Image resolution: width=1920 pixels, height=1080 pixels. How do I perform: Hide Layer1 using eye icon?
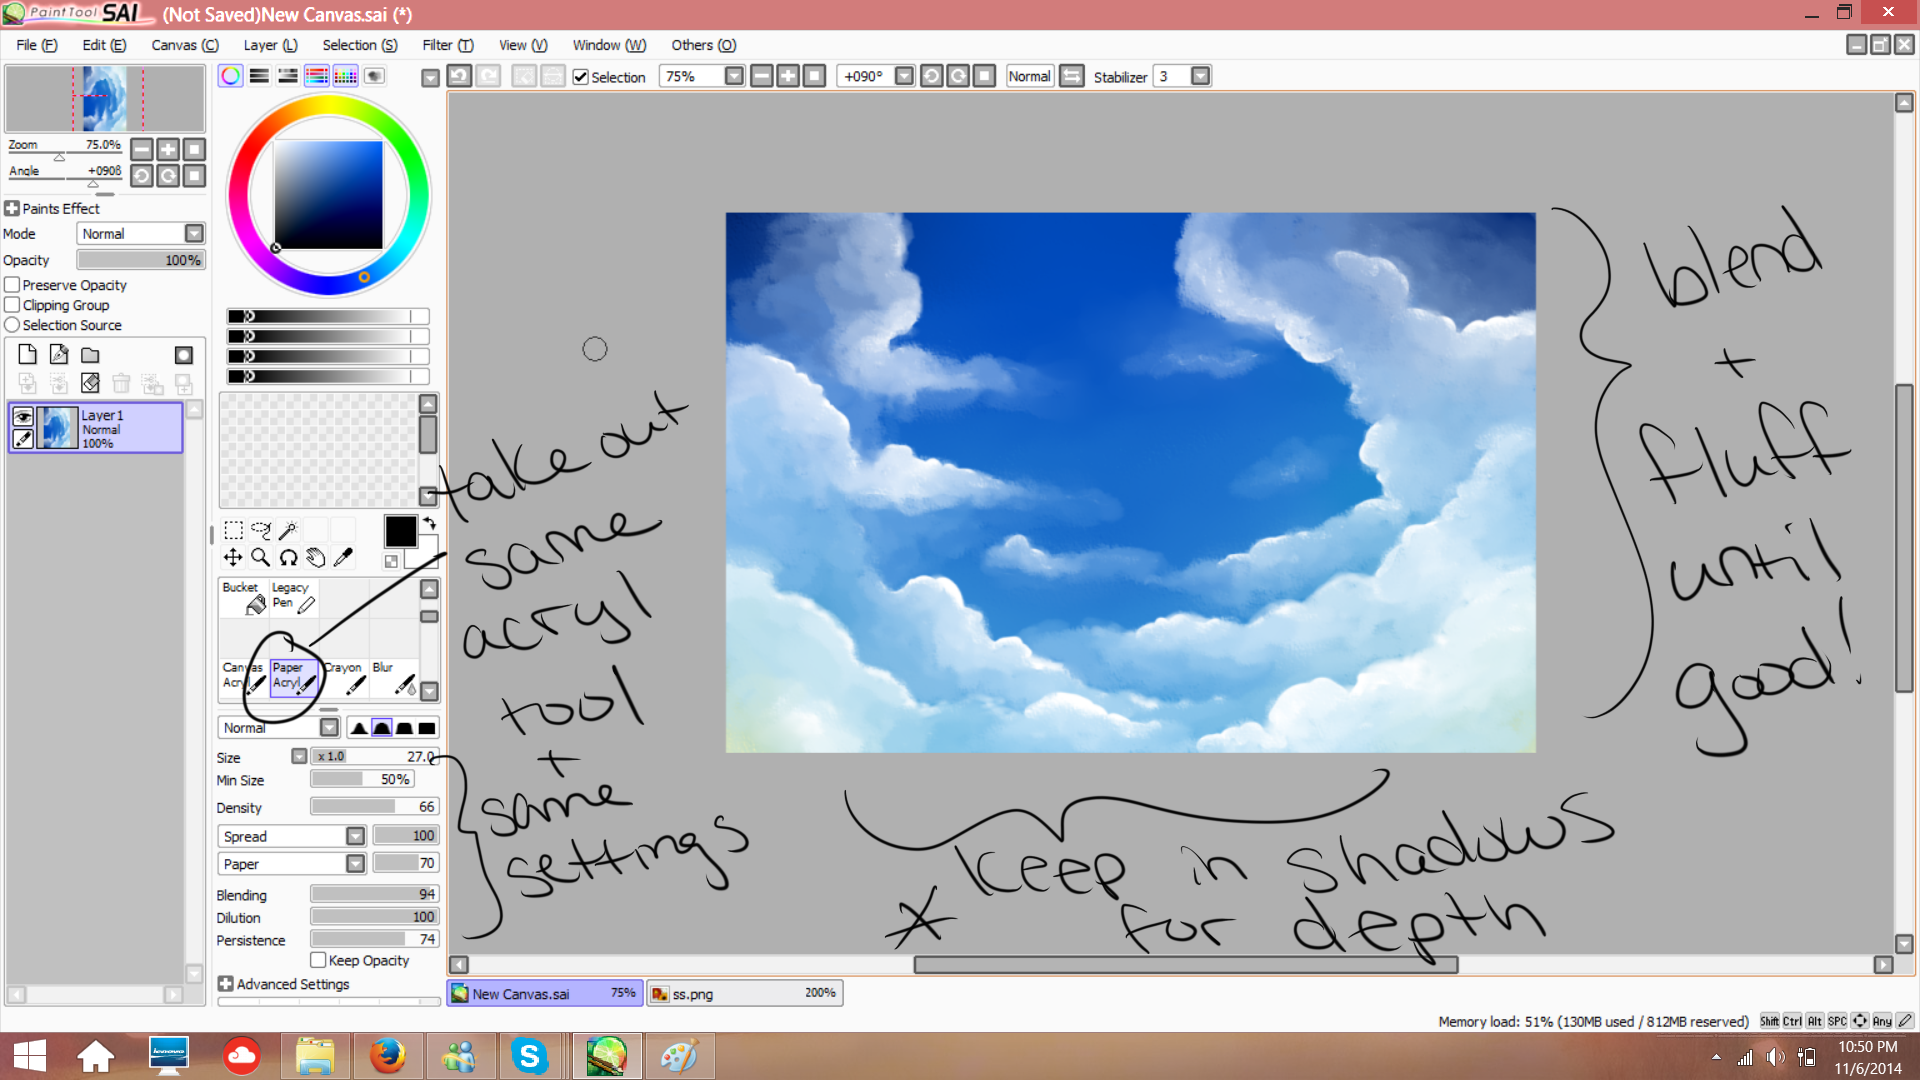point(22,416)
